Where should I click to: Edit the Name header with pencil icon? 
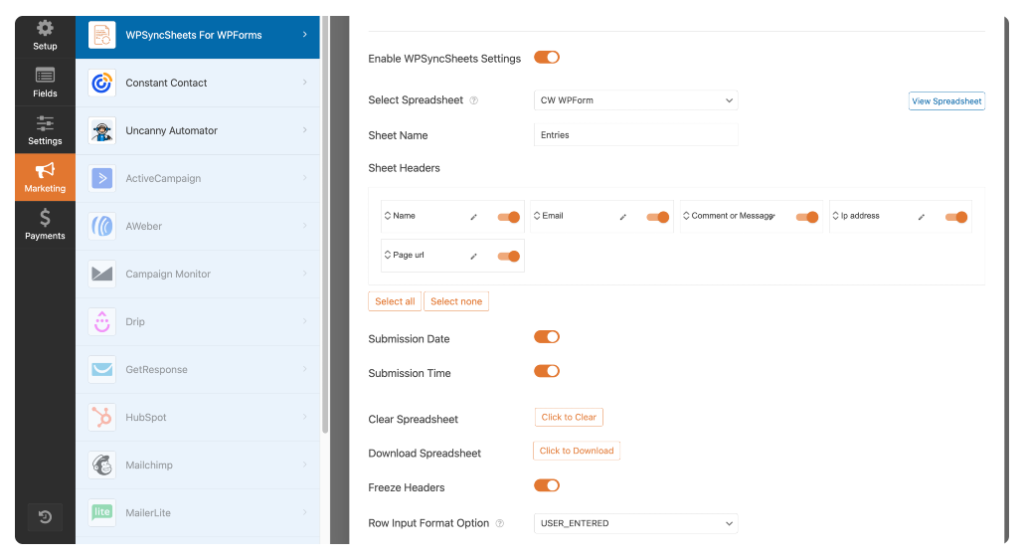tap(473, 217)
